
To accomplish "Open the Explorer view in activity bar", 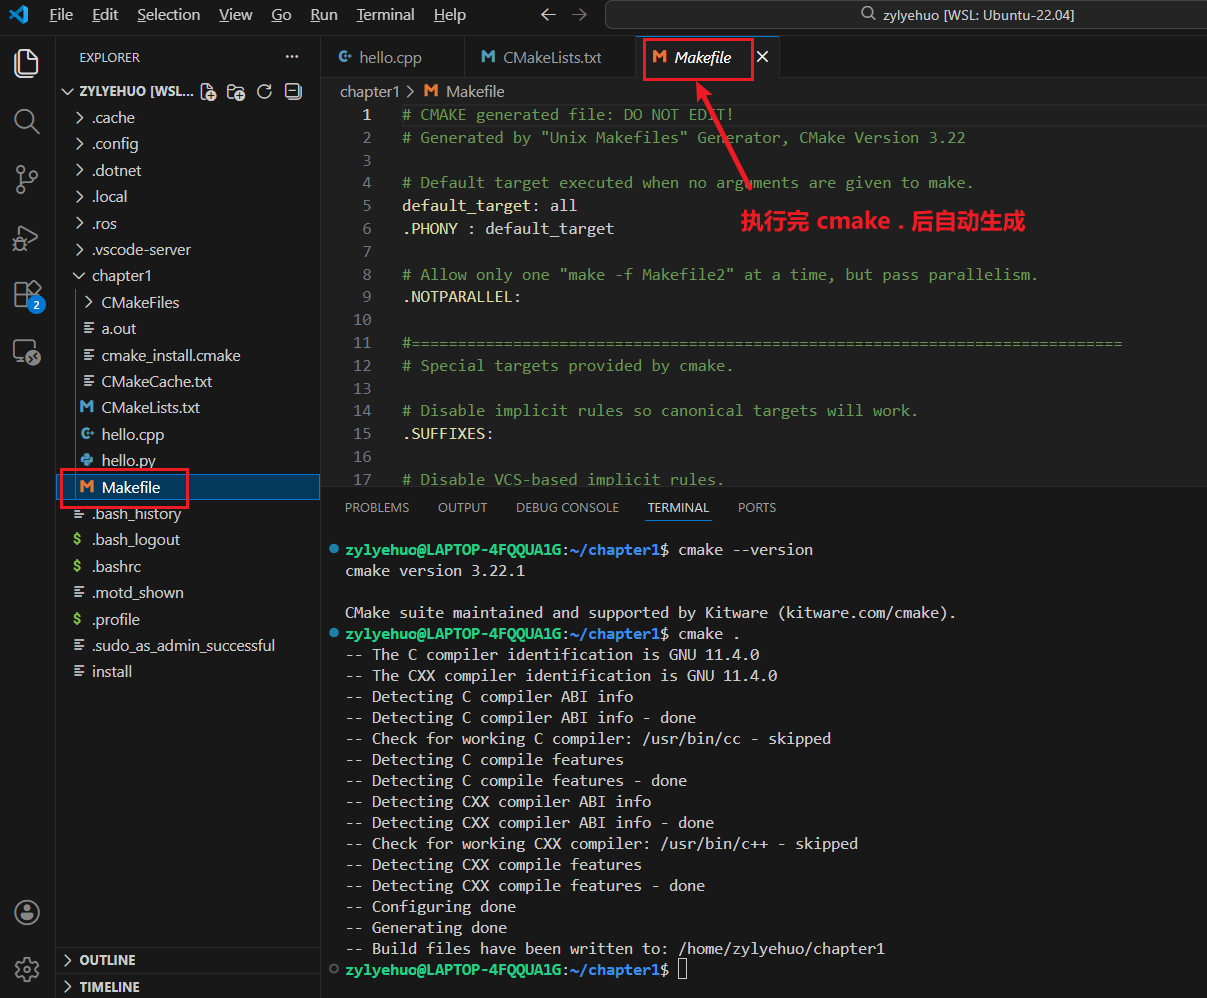I will click(27, 63).
